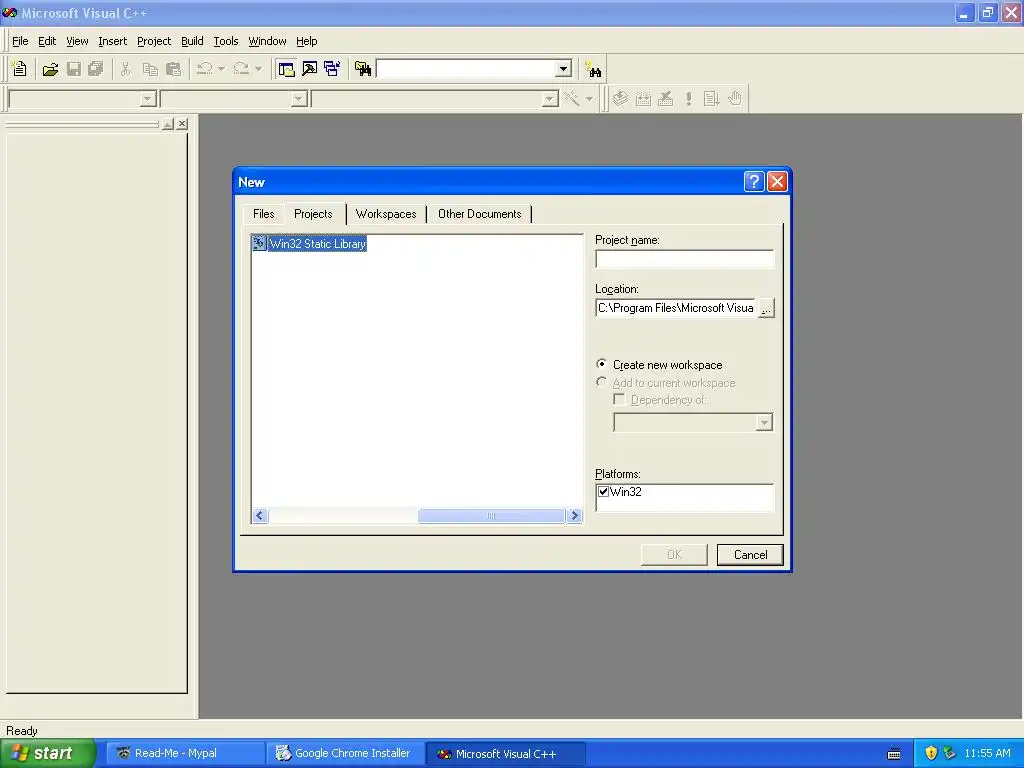
Task: Click the Paste clipboard icon
Action: 174,69
